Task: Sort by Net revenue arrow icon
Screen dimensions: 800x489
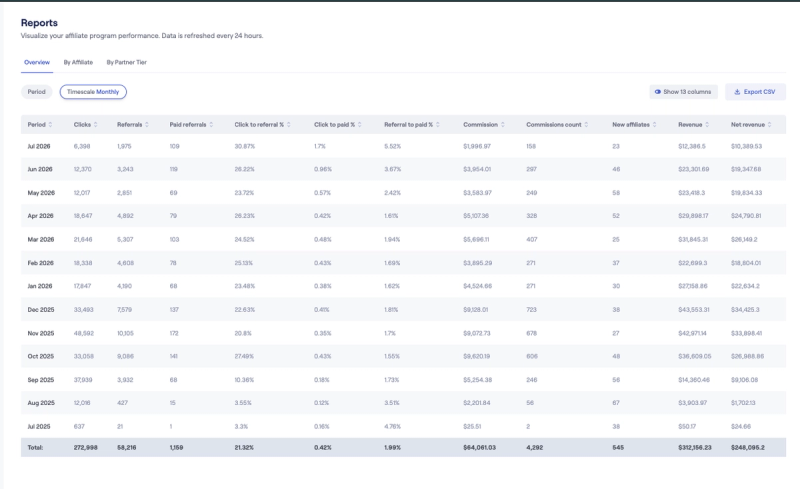Action: pyautogui.click(x=769, y=125)
